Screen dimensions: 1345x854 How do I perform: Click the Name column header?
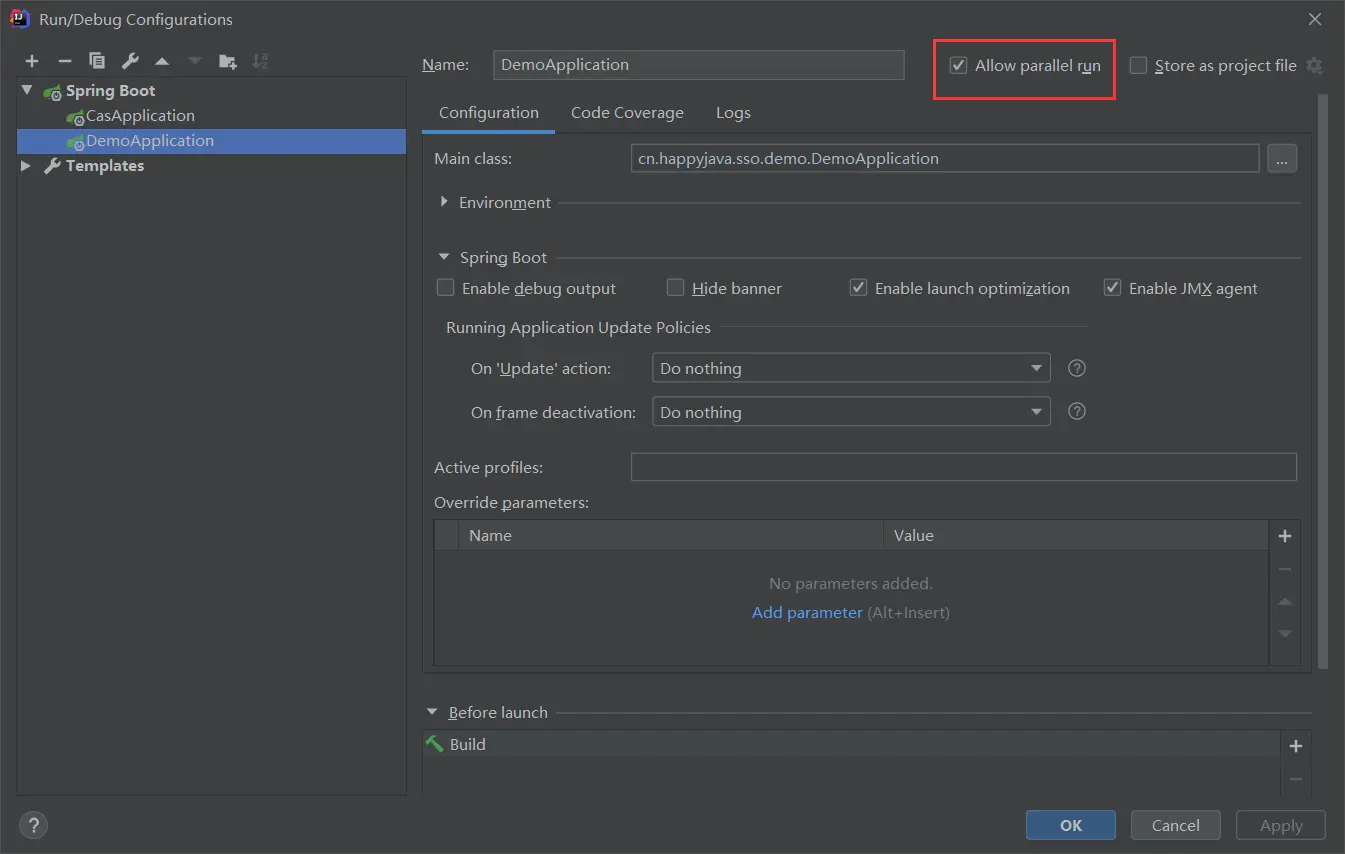point(670,536)
